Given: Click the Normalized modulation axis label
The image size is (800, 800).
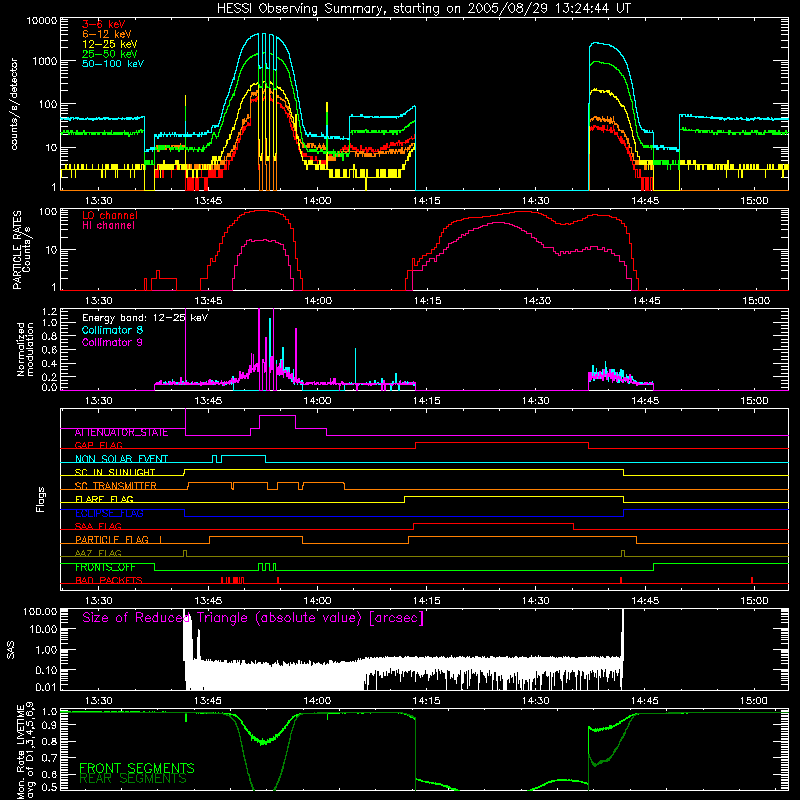Looking at the screenshot, I should coord(25,349).
